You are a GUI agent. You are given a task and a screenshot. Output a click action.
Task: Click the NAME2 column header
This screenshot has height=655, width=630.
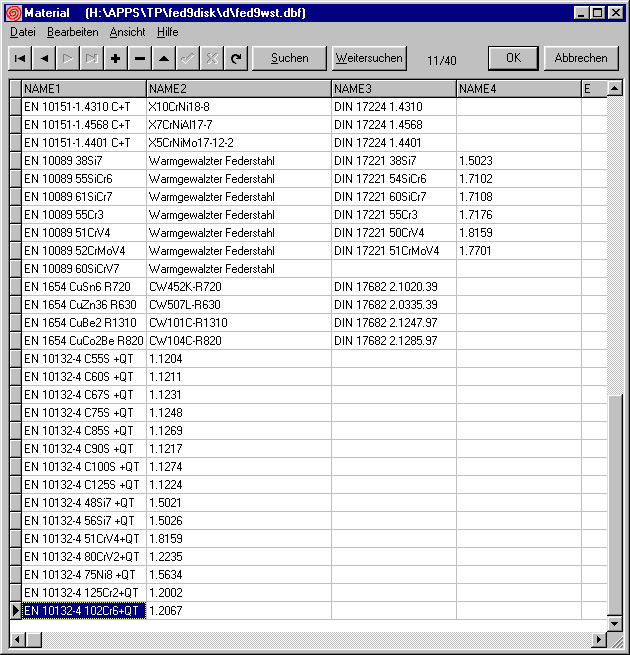pyautogui.click(x=238, y=89)
